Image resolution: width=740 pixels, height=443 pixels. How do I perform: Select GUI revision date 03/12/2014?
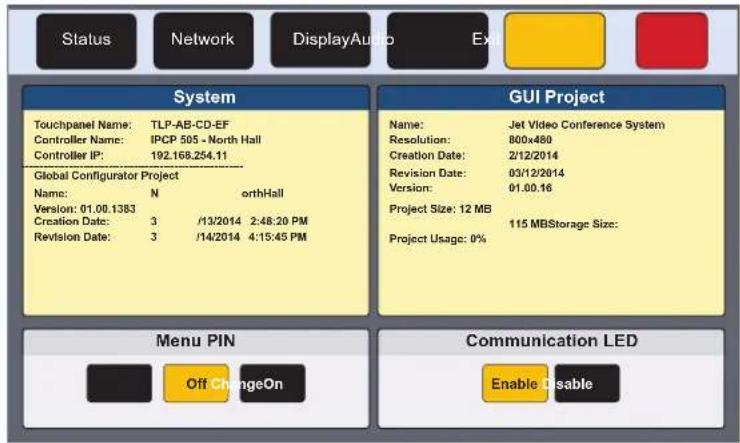pos(536,173)
